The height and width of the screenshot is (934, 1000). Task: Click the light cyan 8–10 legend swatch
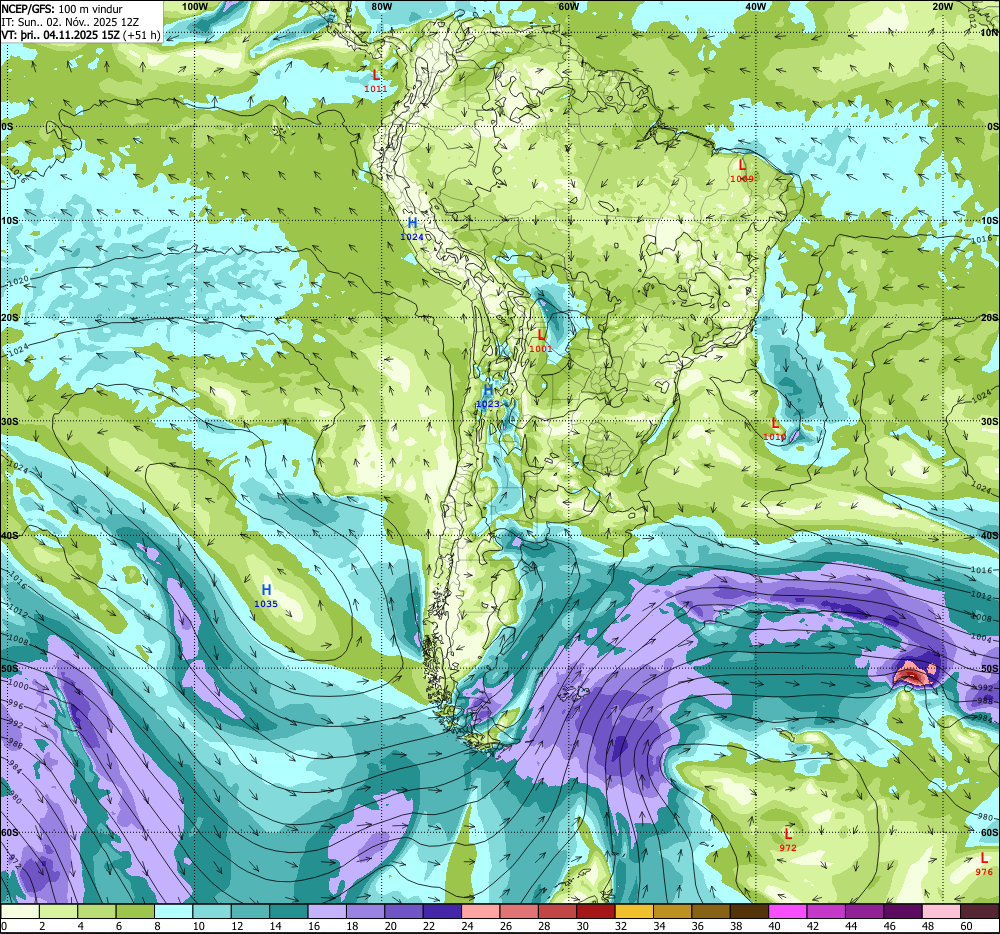pos(173,911)
